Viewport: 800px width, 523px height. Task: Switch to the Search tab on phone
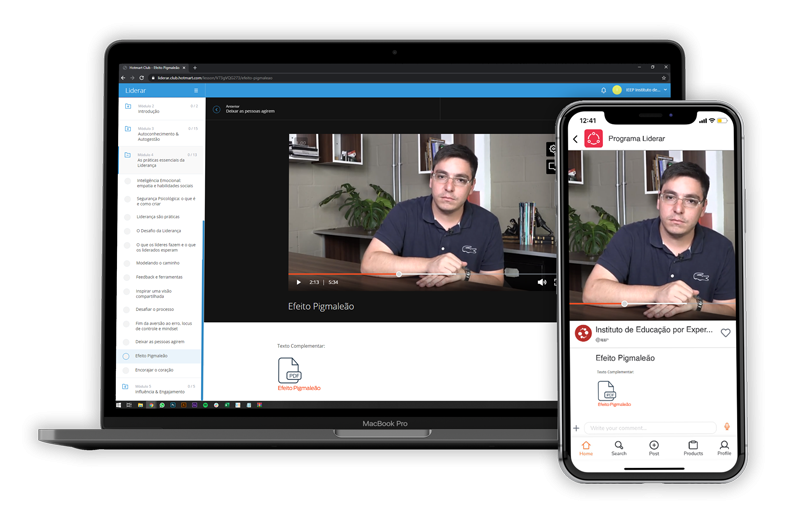pyautogui.click(x=619, y=448)
